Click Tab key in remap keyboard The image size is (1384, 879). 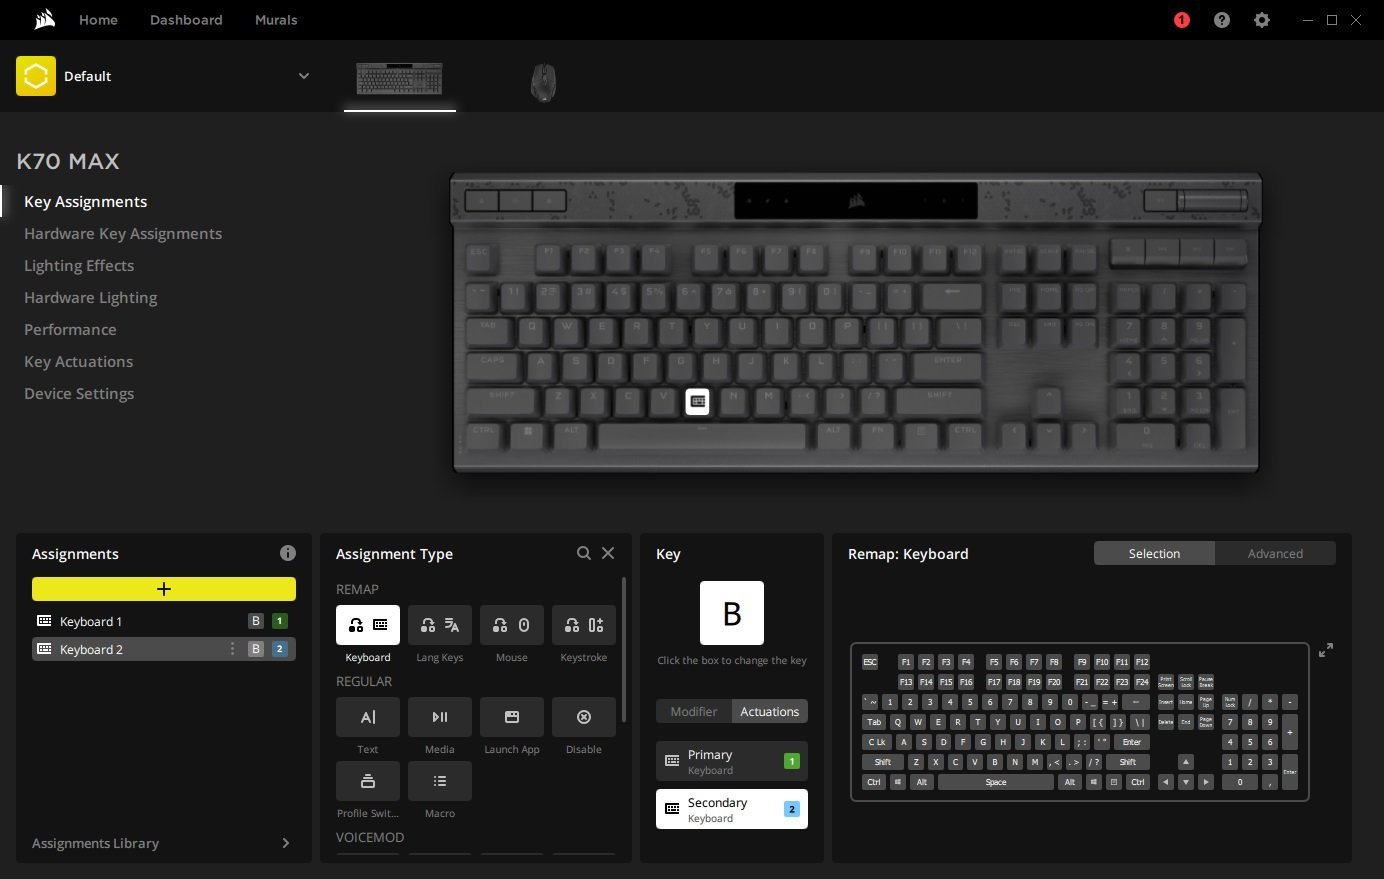coord(874,722)
